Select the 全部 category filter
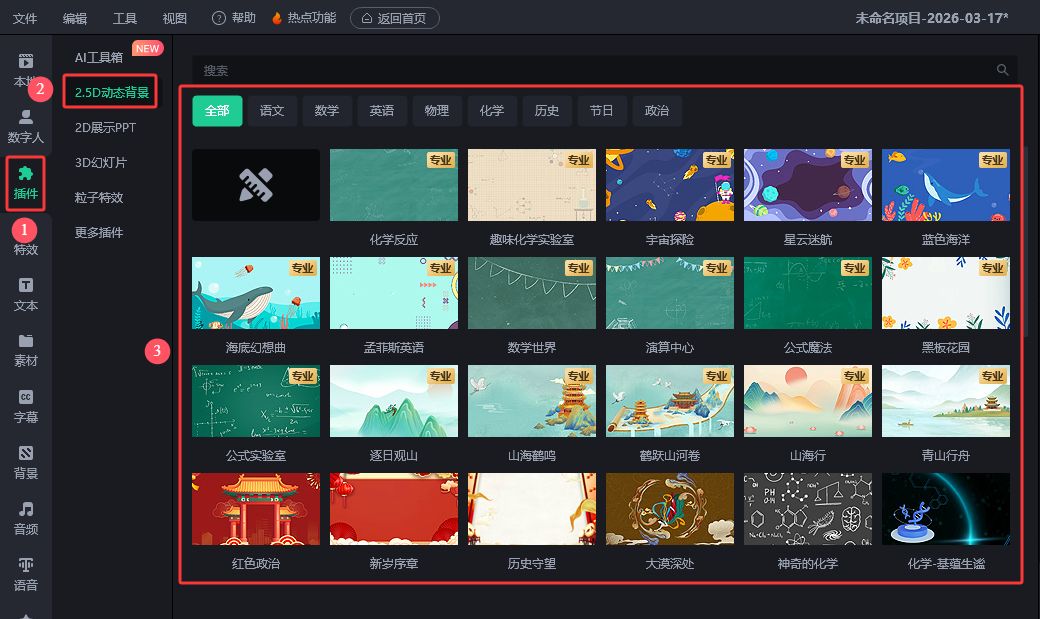The image size is (1040, 619). pyautogui.click(x=217, y=111)
